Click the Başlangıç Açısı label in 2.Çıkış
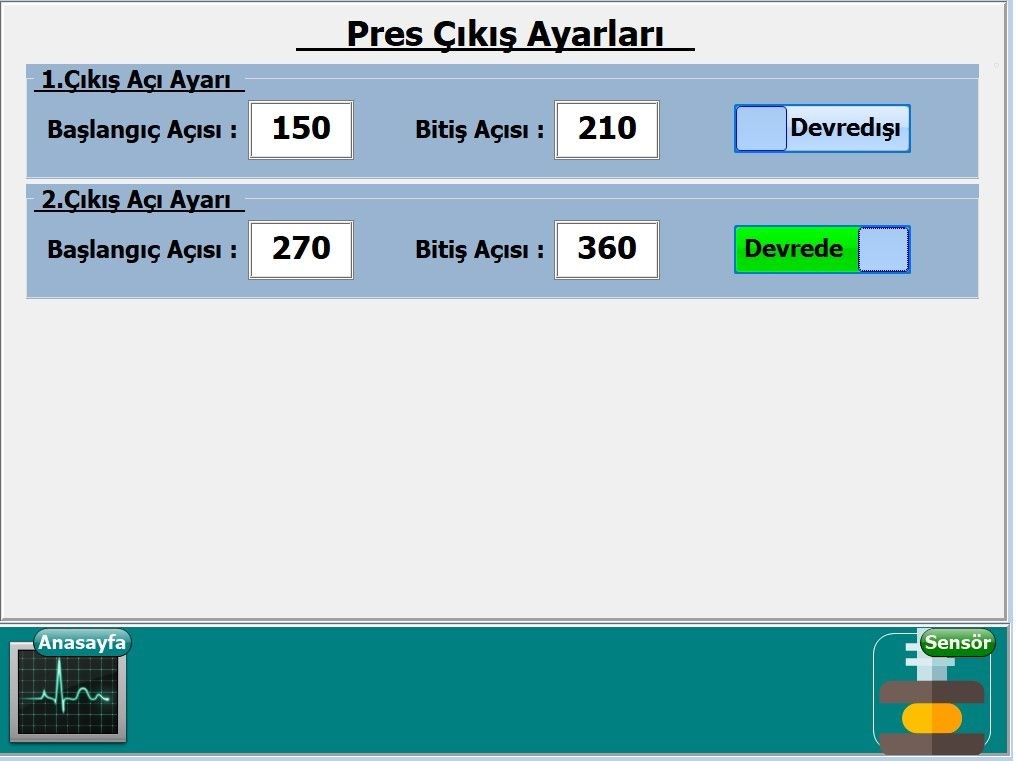 [142, 250]
